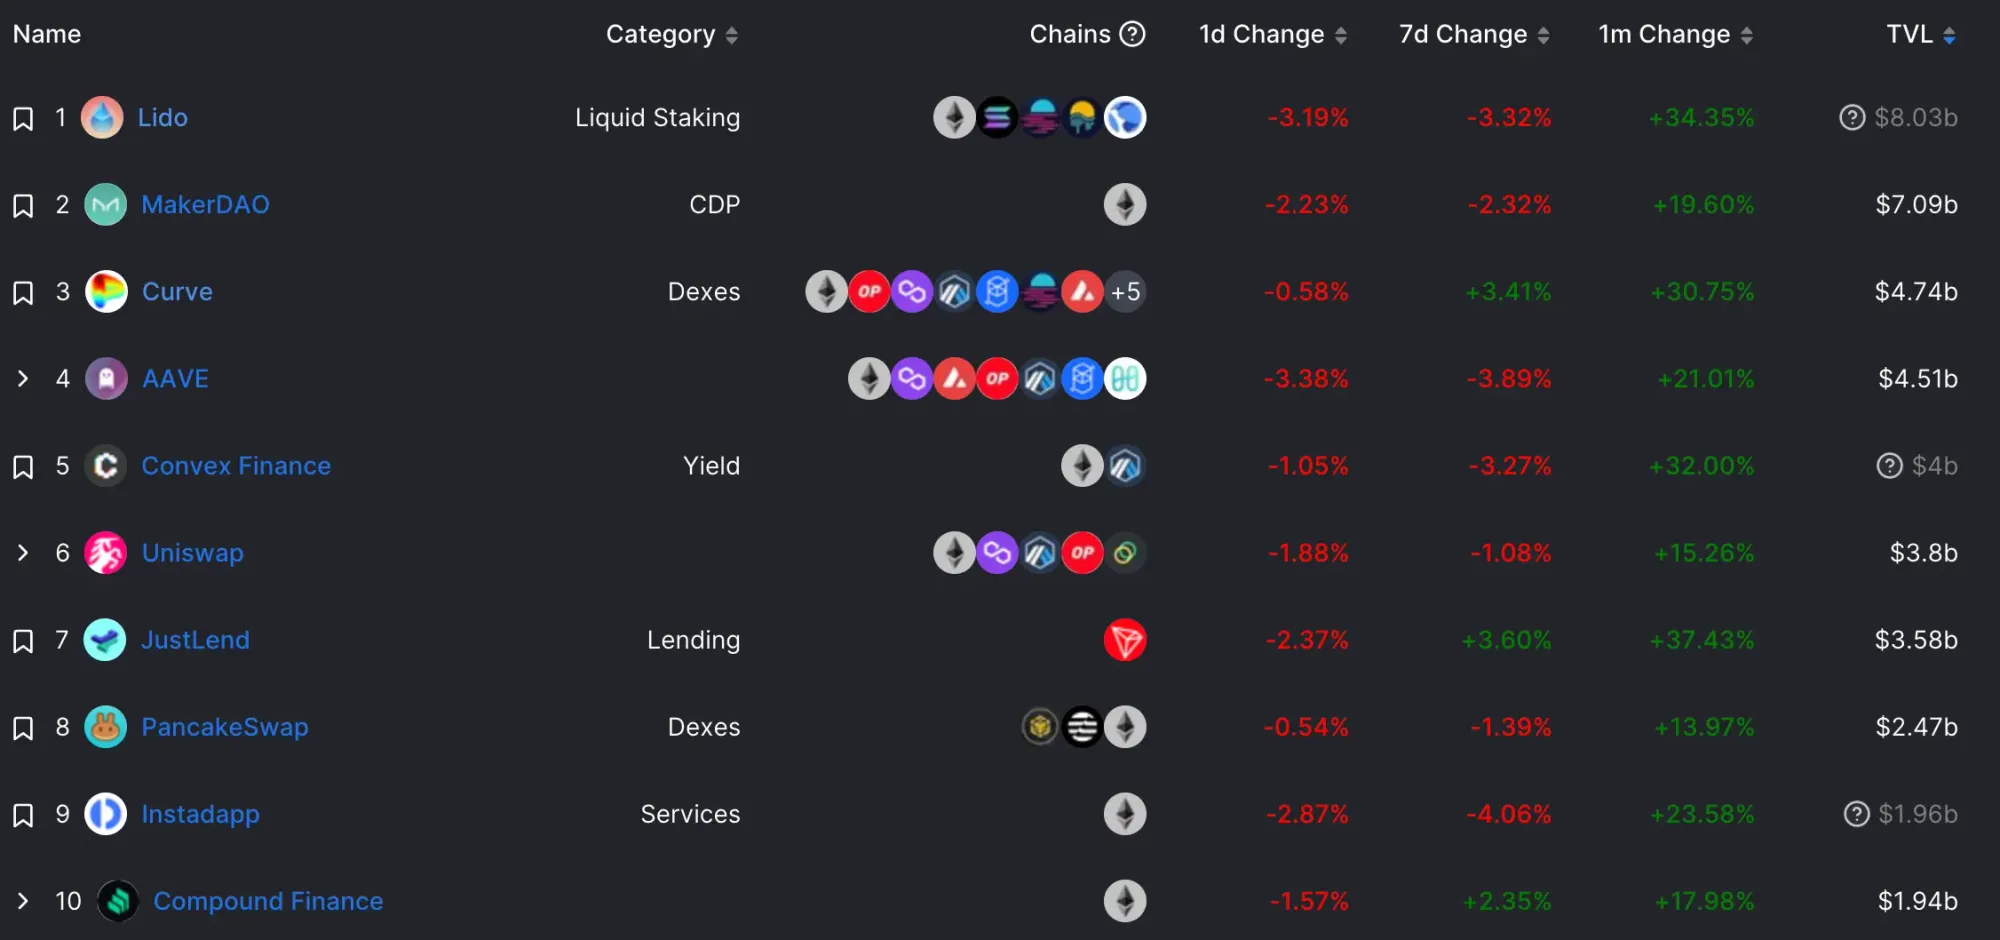The height and width of the screenshot is (940, 2000).
Task: Click the question mark icon beside Lido TVL
Action: [x=1852, y=118]
